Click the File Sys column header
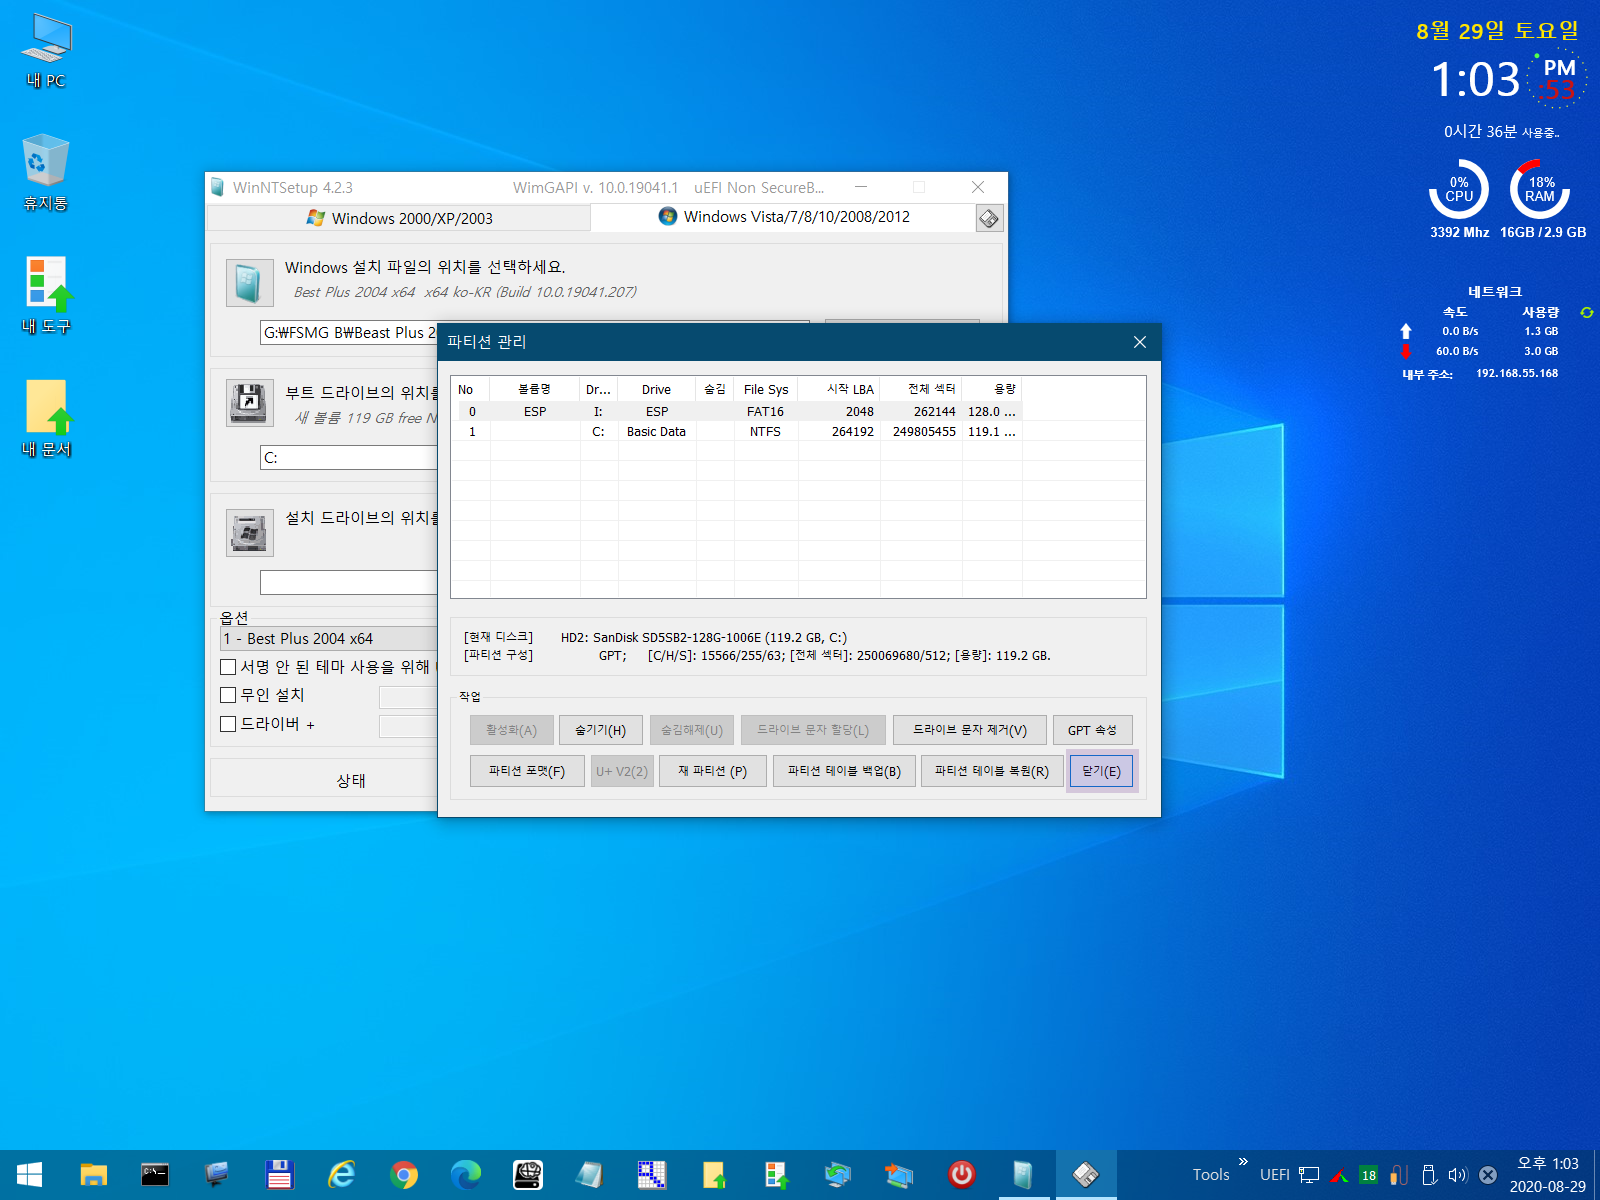Screen dimensions: 1600x1200 pyautogui.click(x=766, y=389)
